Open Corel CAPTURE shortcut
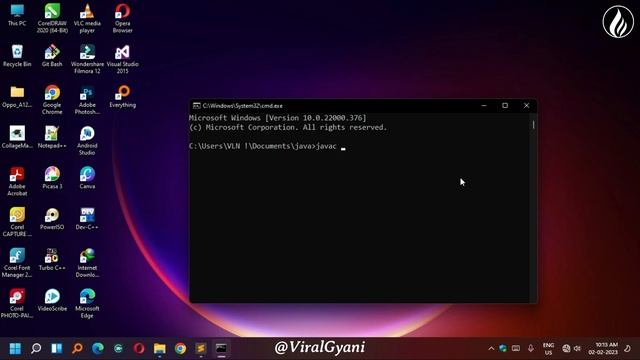The width and height of the screenshot is (640, 360). 17,222
